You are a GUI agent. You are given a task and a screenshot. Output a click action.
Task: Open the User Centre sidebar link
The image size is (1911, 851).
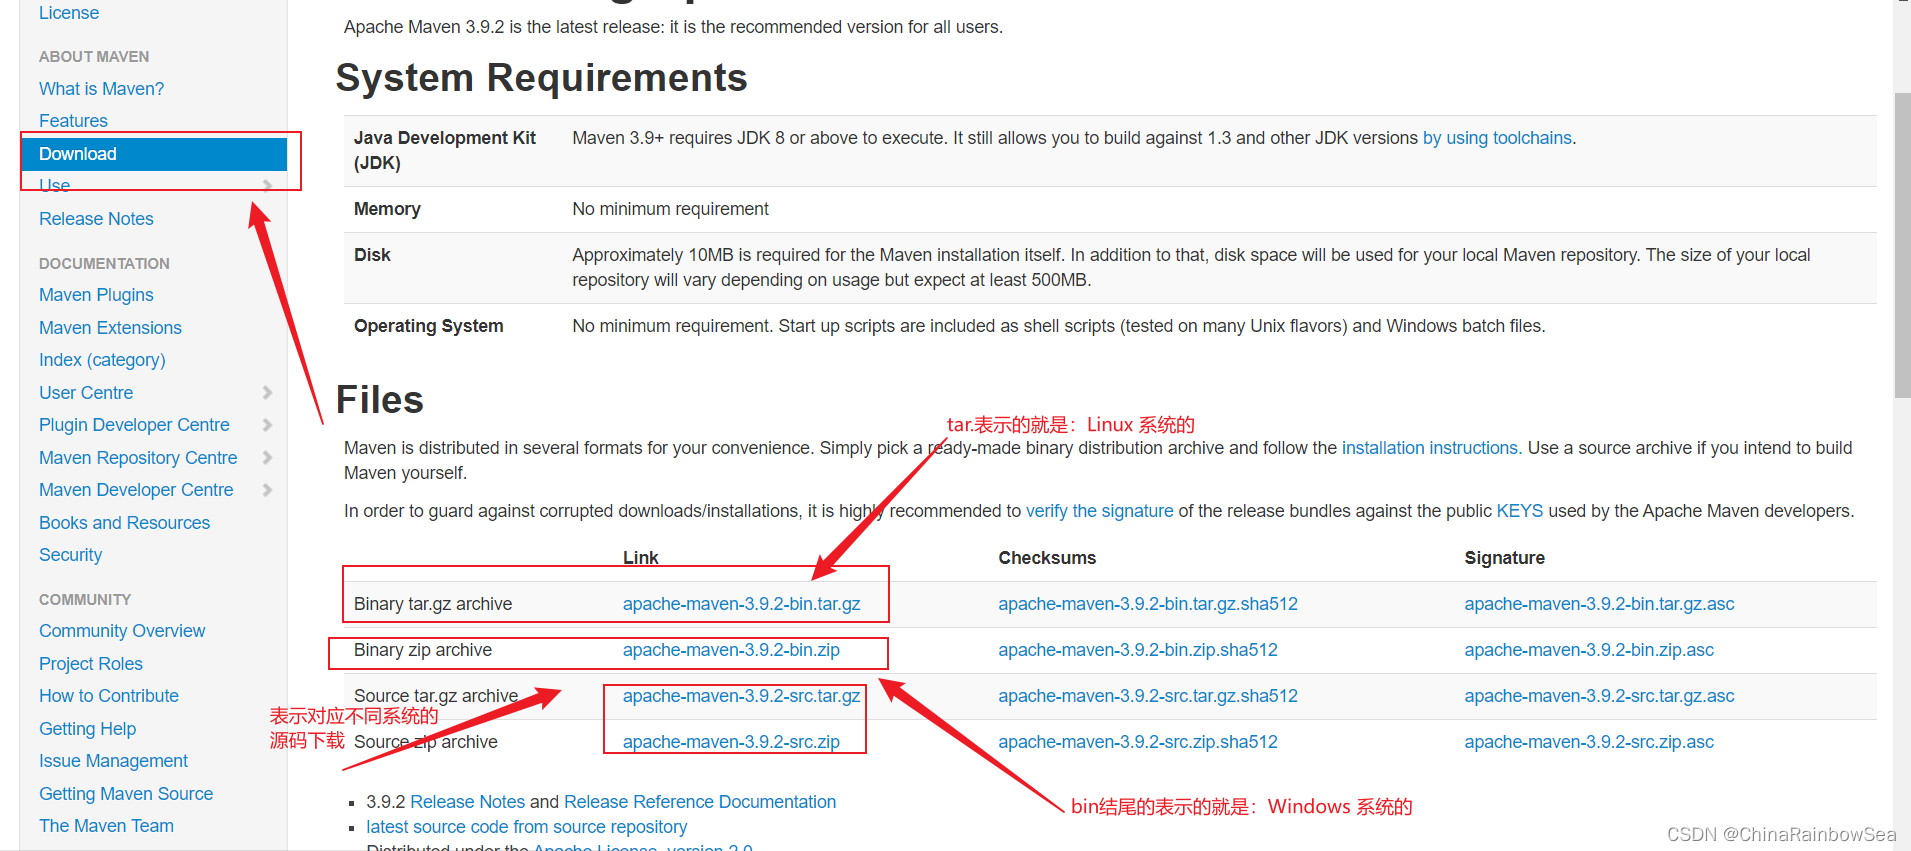[x=86, y=393]
